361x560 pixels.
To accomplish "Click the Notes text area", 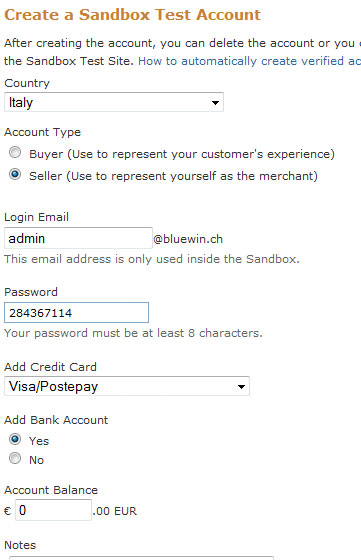I will 141,558.
